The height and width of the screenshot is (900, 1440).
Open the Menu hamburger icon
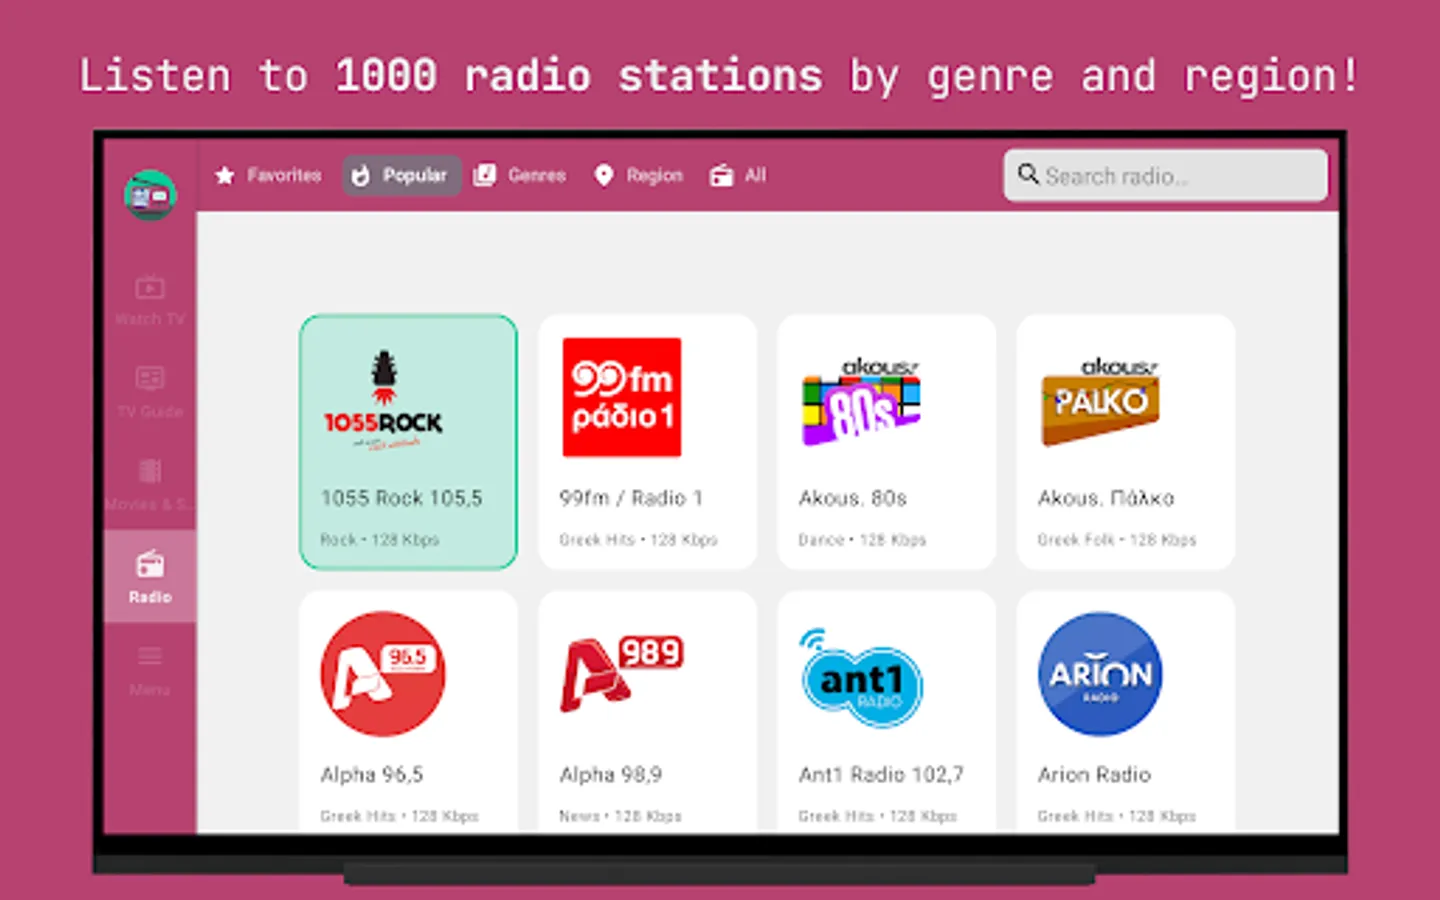(x=150, y=656)
